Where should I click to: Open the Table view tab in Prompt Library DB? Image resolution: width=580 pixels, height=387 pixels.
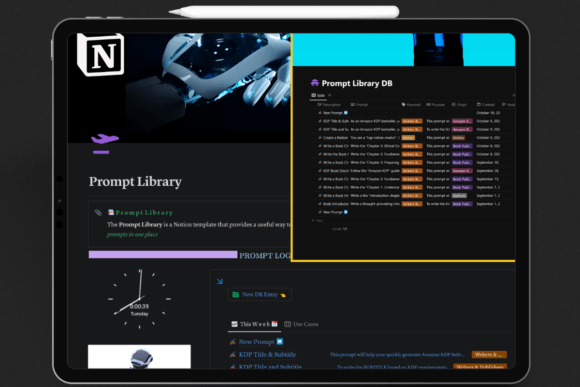(318, 95)
